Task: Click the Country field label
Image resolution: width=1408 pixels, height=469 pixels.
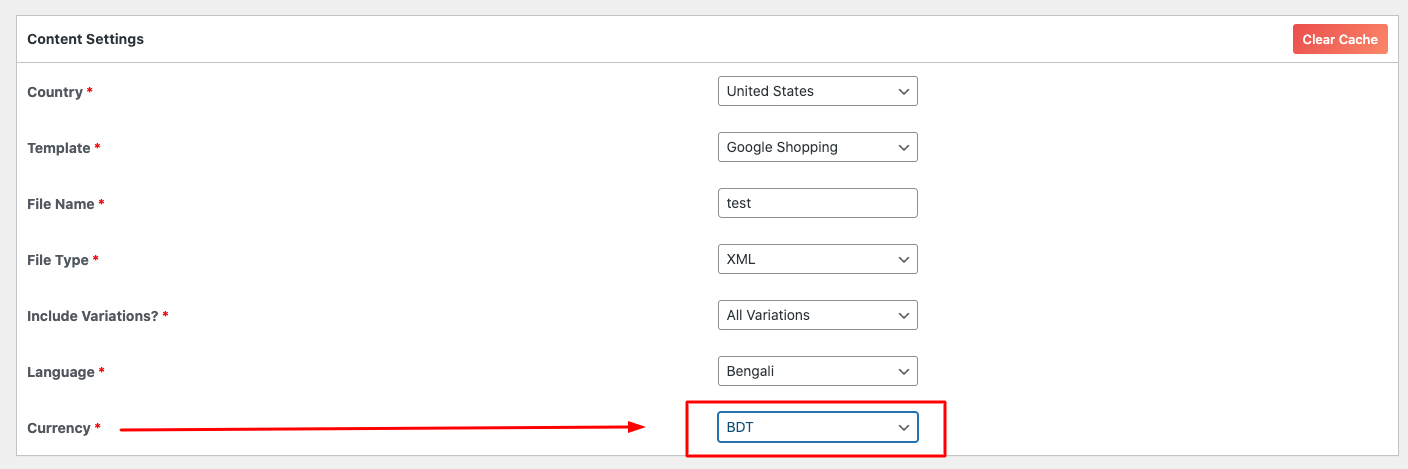Action: (x=55, y=92)
